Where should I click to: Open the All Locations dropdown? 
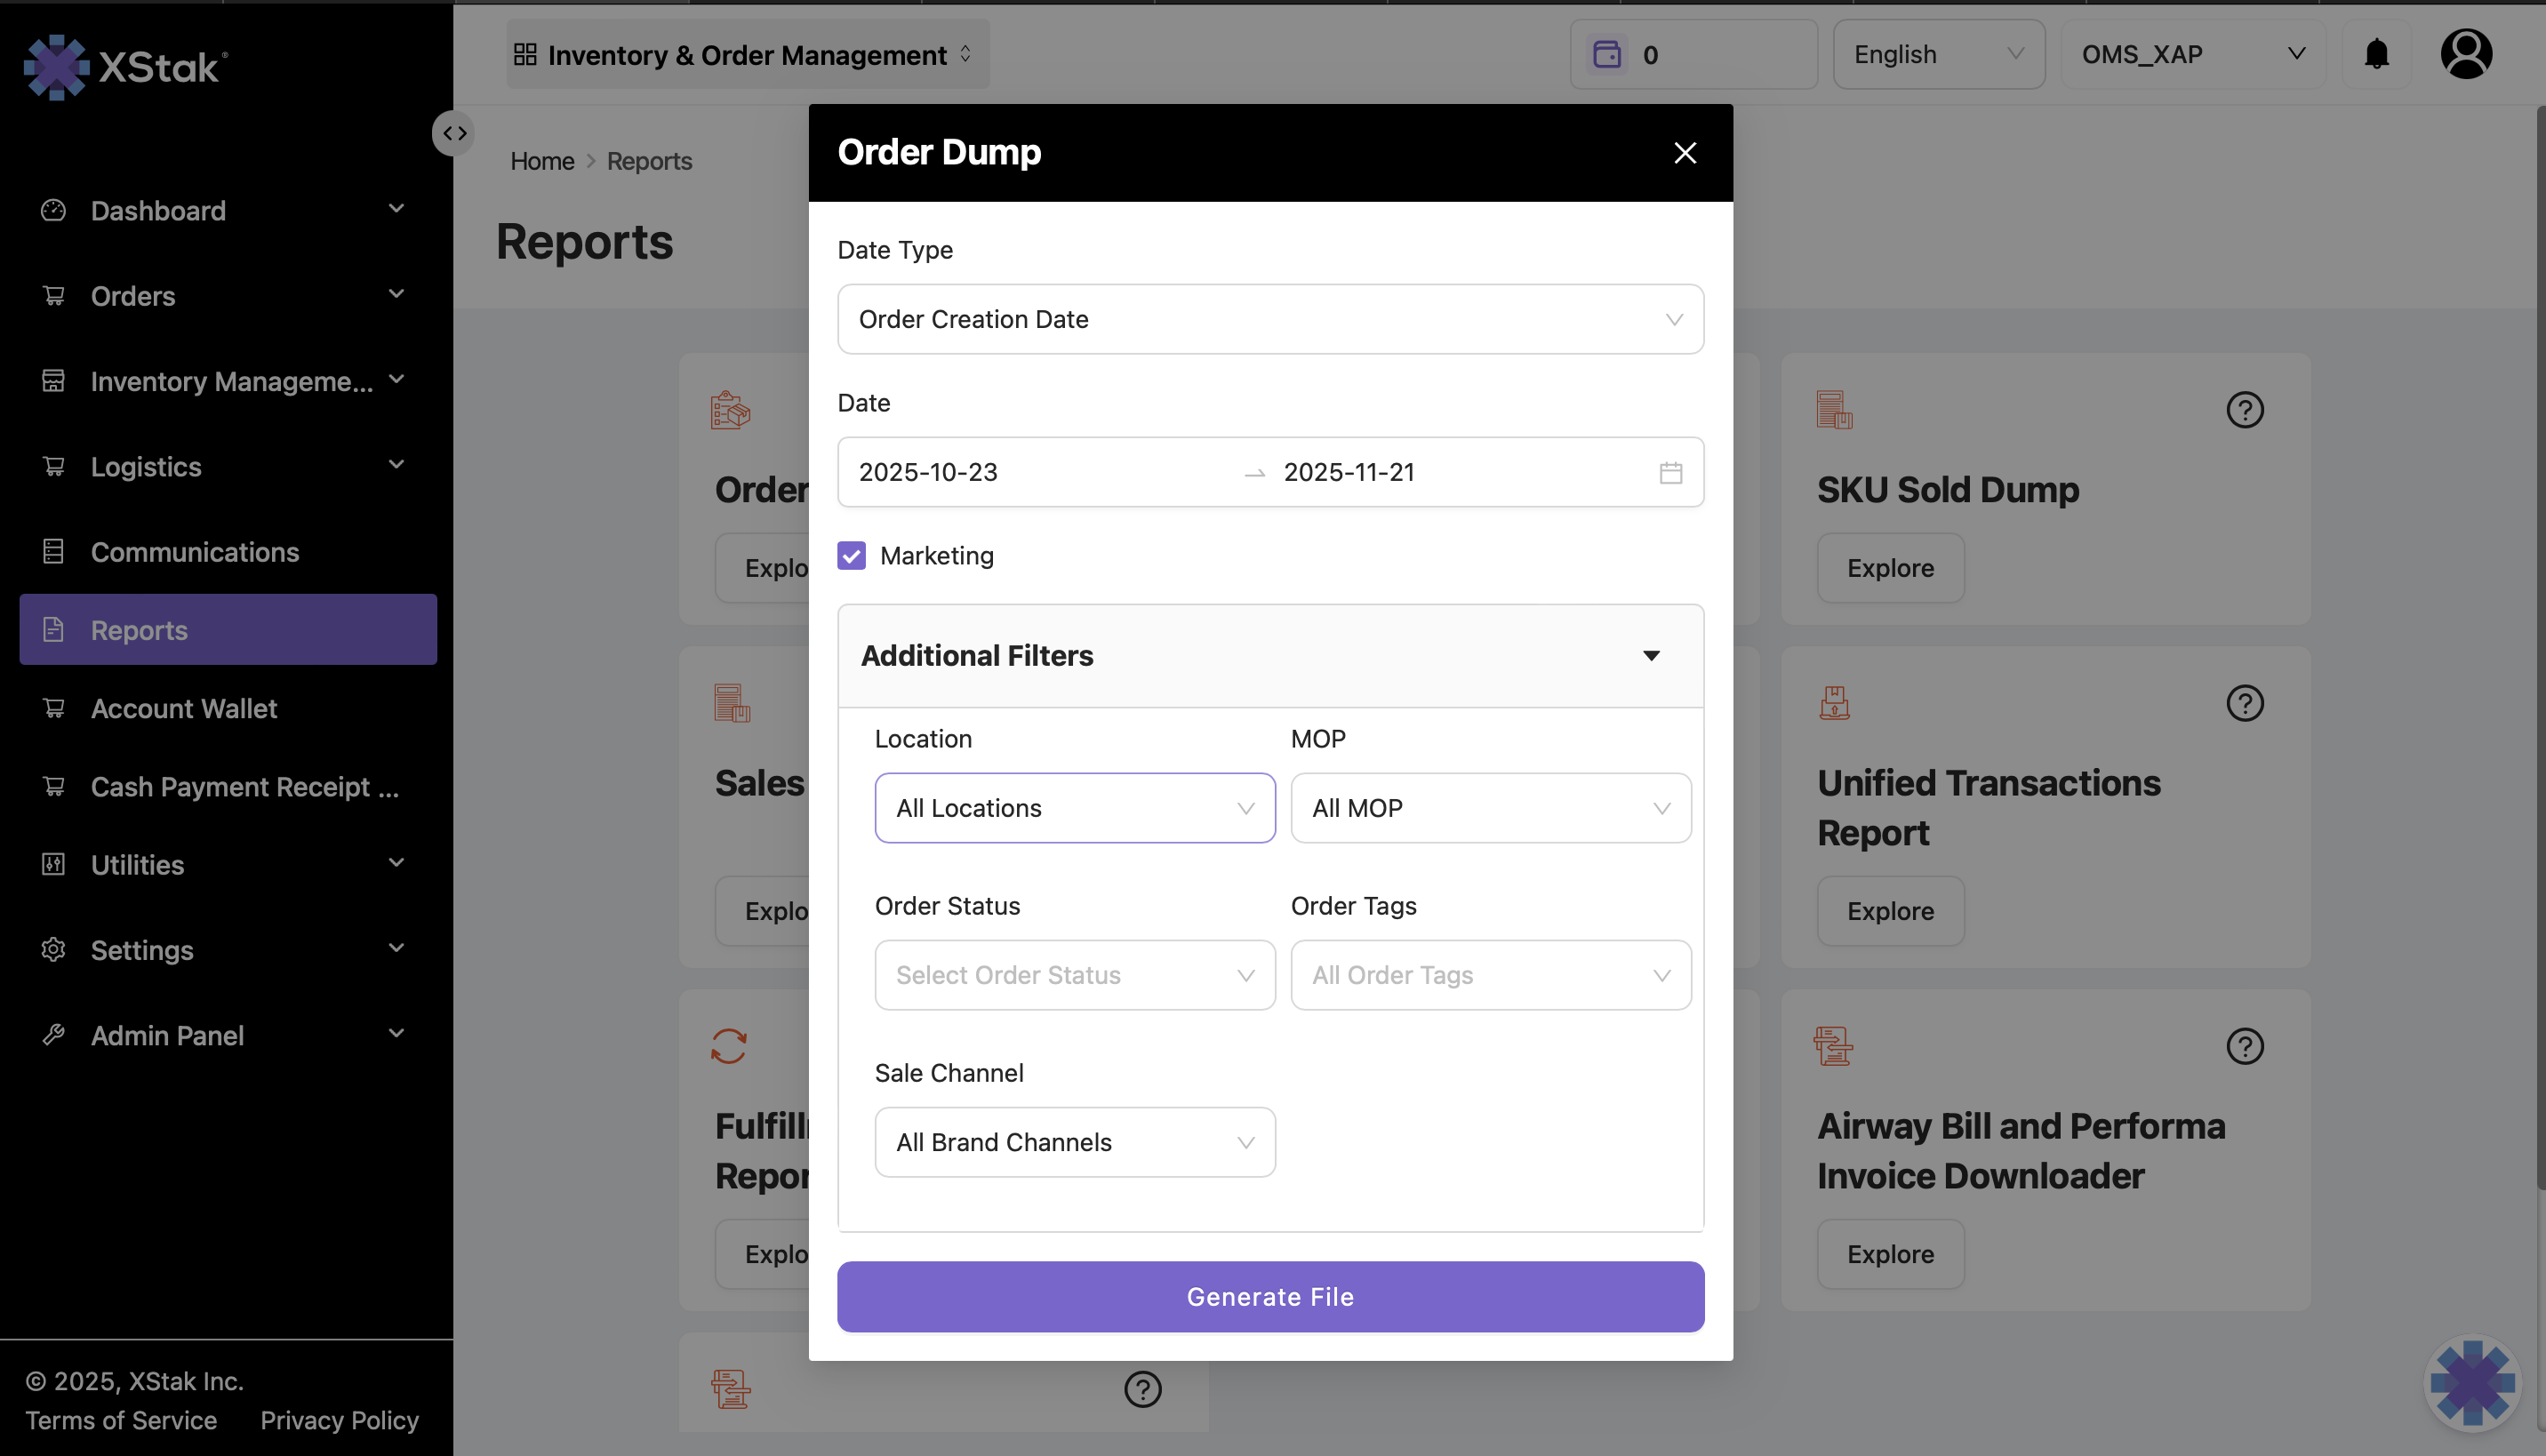pos(1074,808)
